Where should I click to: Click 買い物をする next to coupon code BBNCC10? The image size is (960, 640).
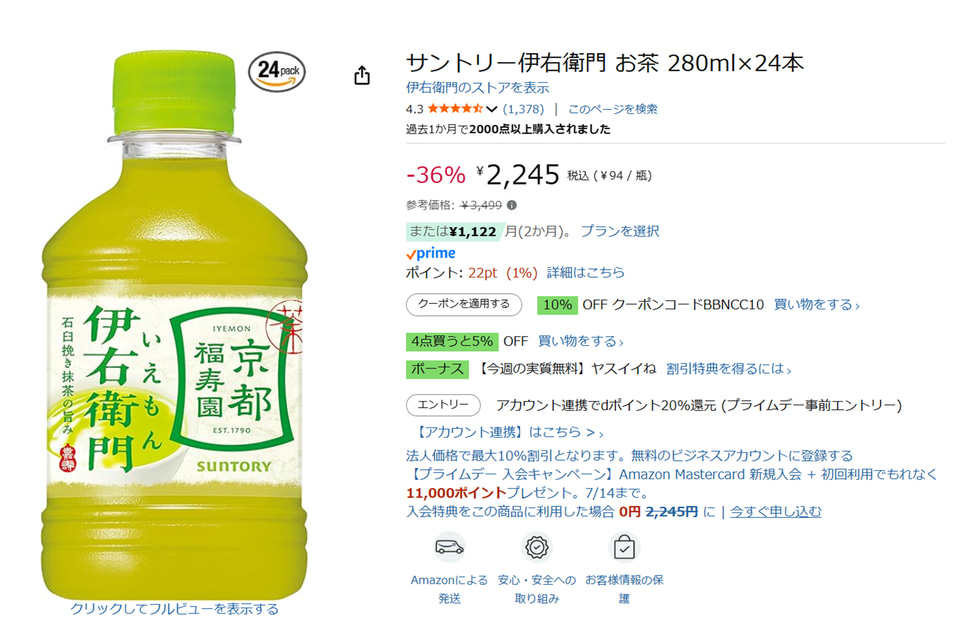coord(816,304)
